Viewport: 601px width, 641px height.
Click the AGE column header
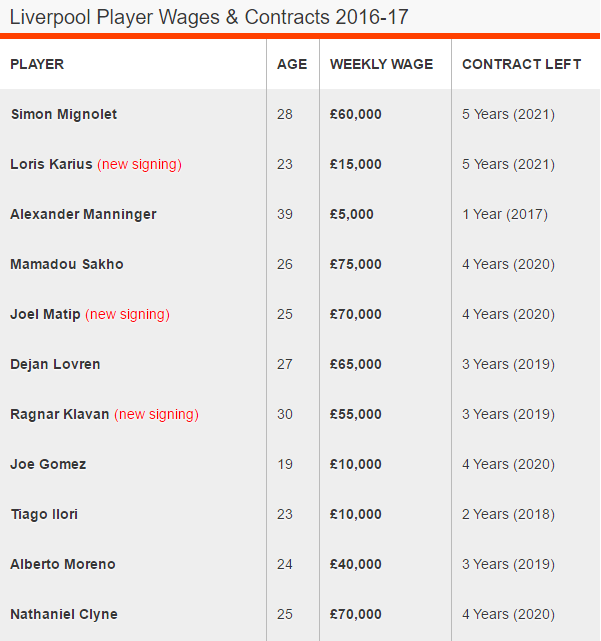(x=292, y=64)
